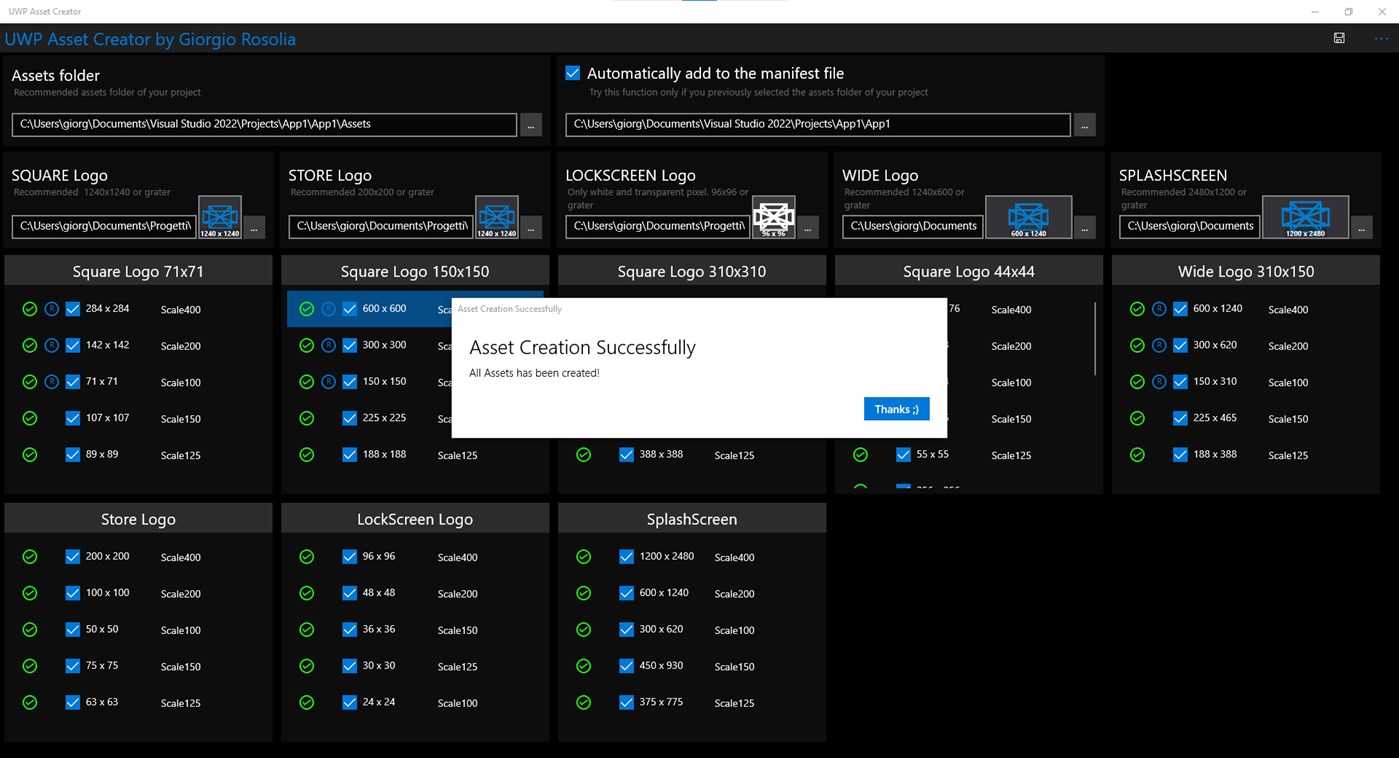Click the R icon in the 150 x 310 row
Screen dimensions: 1399x758
(x=1159, y=382)
